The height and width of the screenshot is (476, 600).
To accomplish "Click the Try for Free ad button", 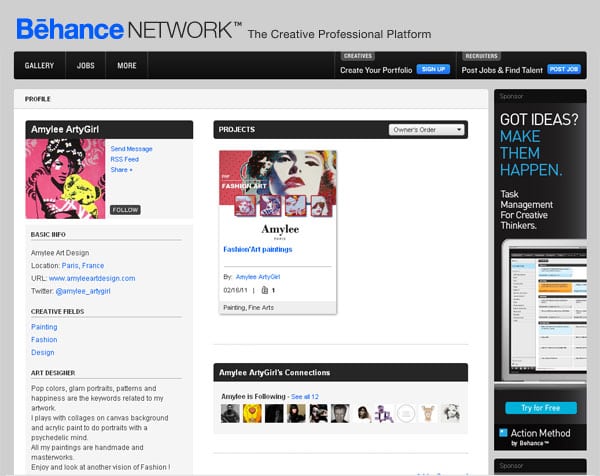I will point(541,408).
